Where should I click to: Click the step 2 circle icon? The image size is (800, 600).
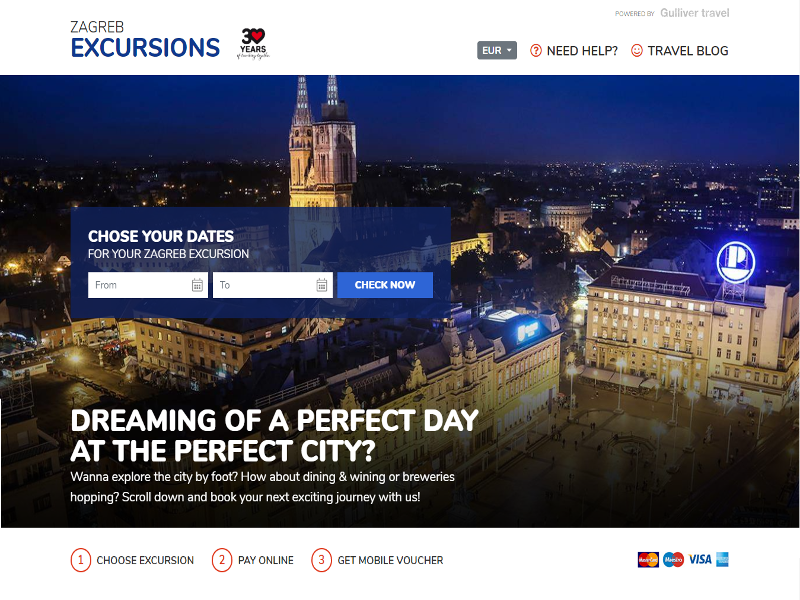222,560
